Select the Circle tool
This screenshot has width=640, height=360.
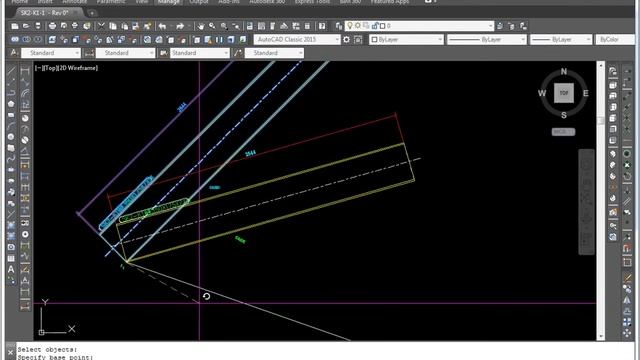[x=11, y=137]
